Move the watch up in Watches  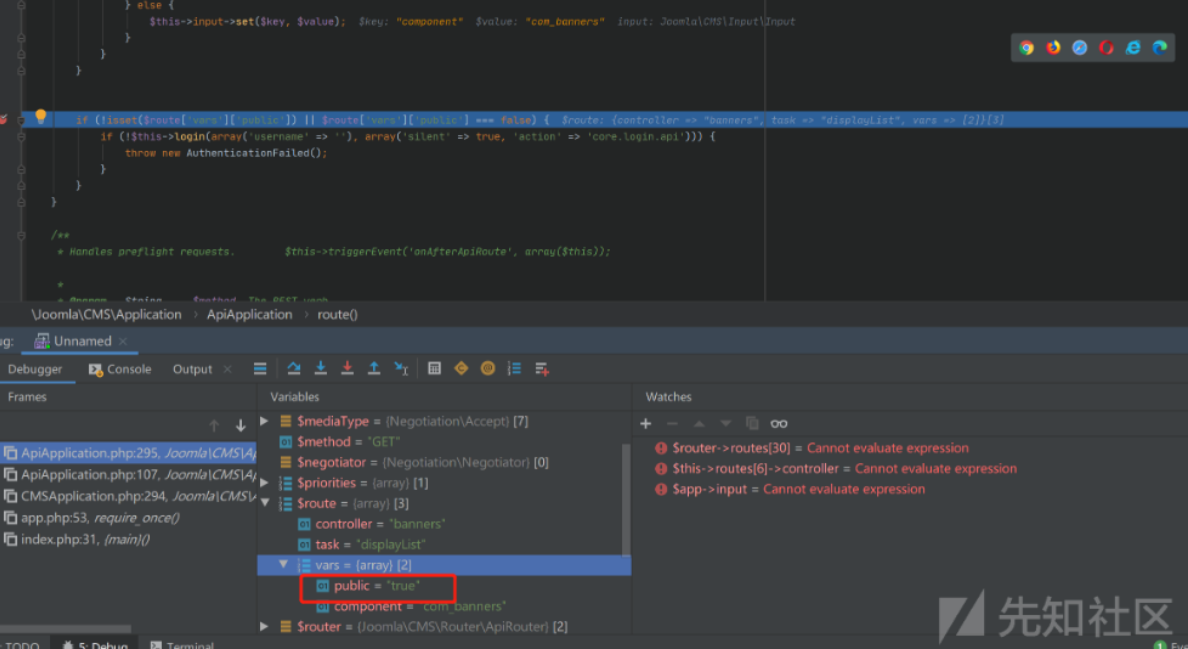coord(699,423)
